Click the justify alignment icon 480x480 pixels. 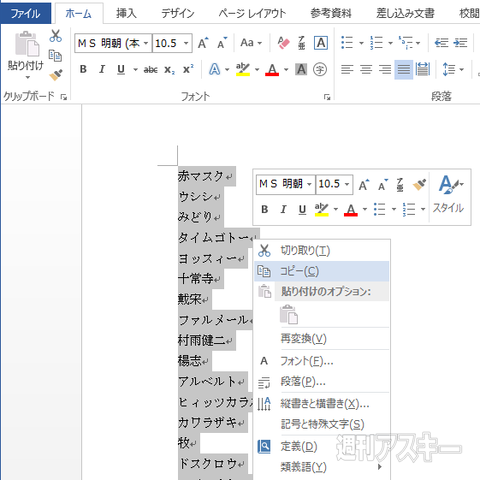[x=404, y=70]
